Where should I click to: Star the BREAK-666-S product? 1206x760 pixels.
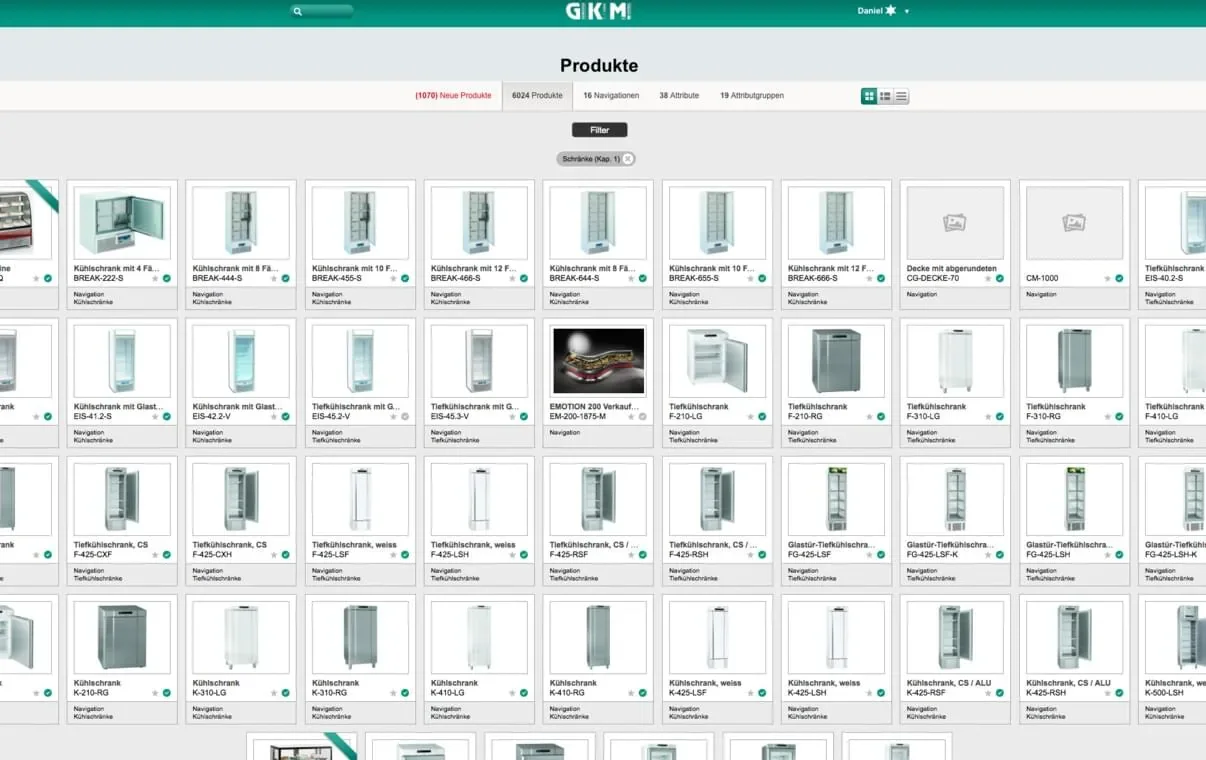coord(870,278)
